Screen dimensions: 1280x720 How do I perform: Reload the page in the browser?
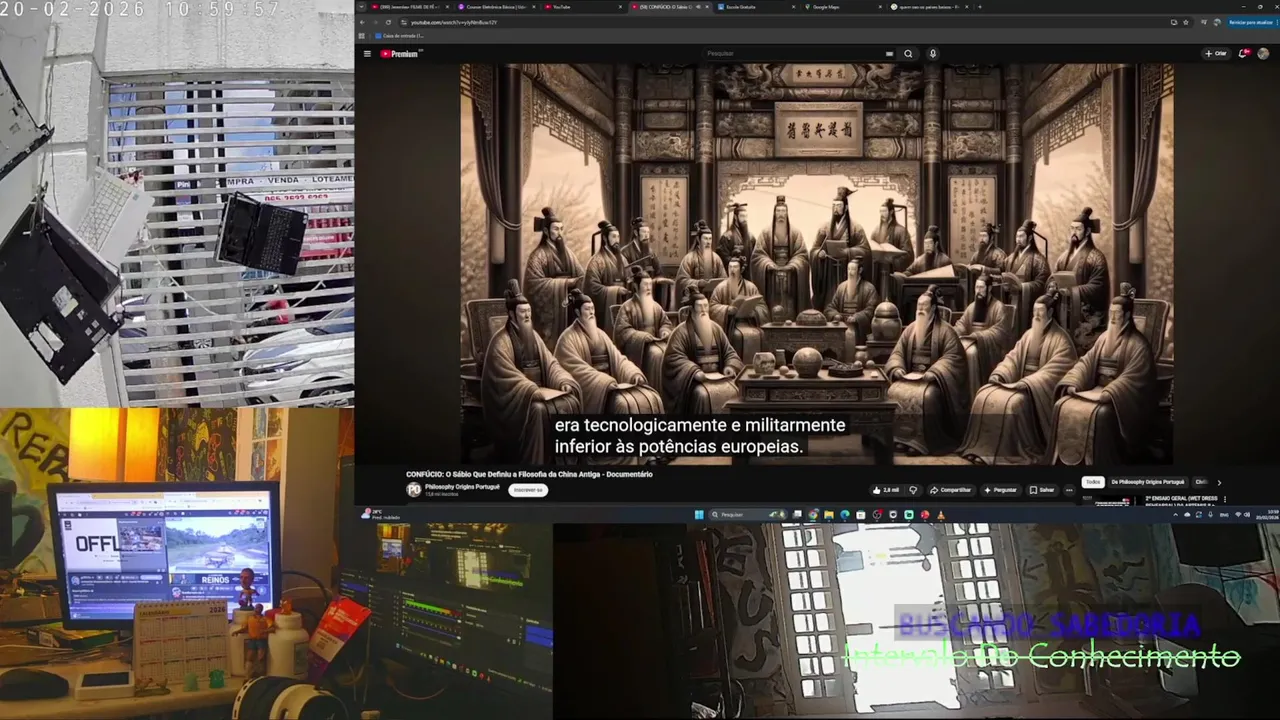388,22
